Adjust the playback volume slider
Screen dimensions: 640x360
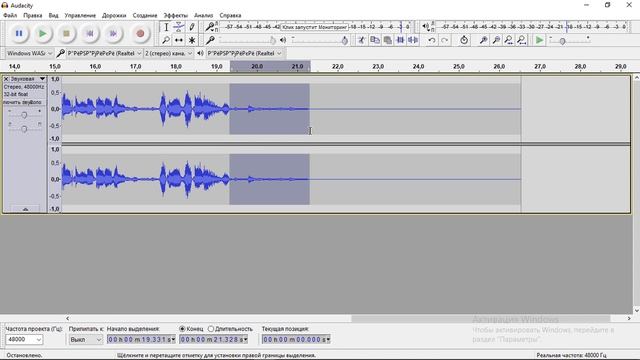(320, 40)
